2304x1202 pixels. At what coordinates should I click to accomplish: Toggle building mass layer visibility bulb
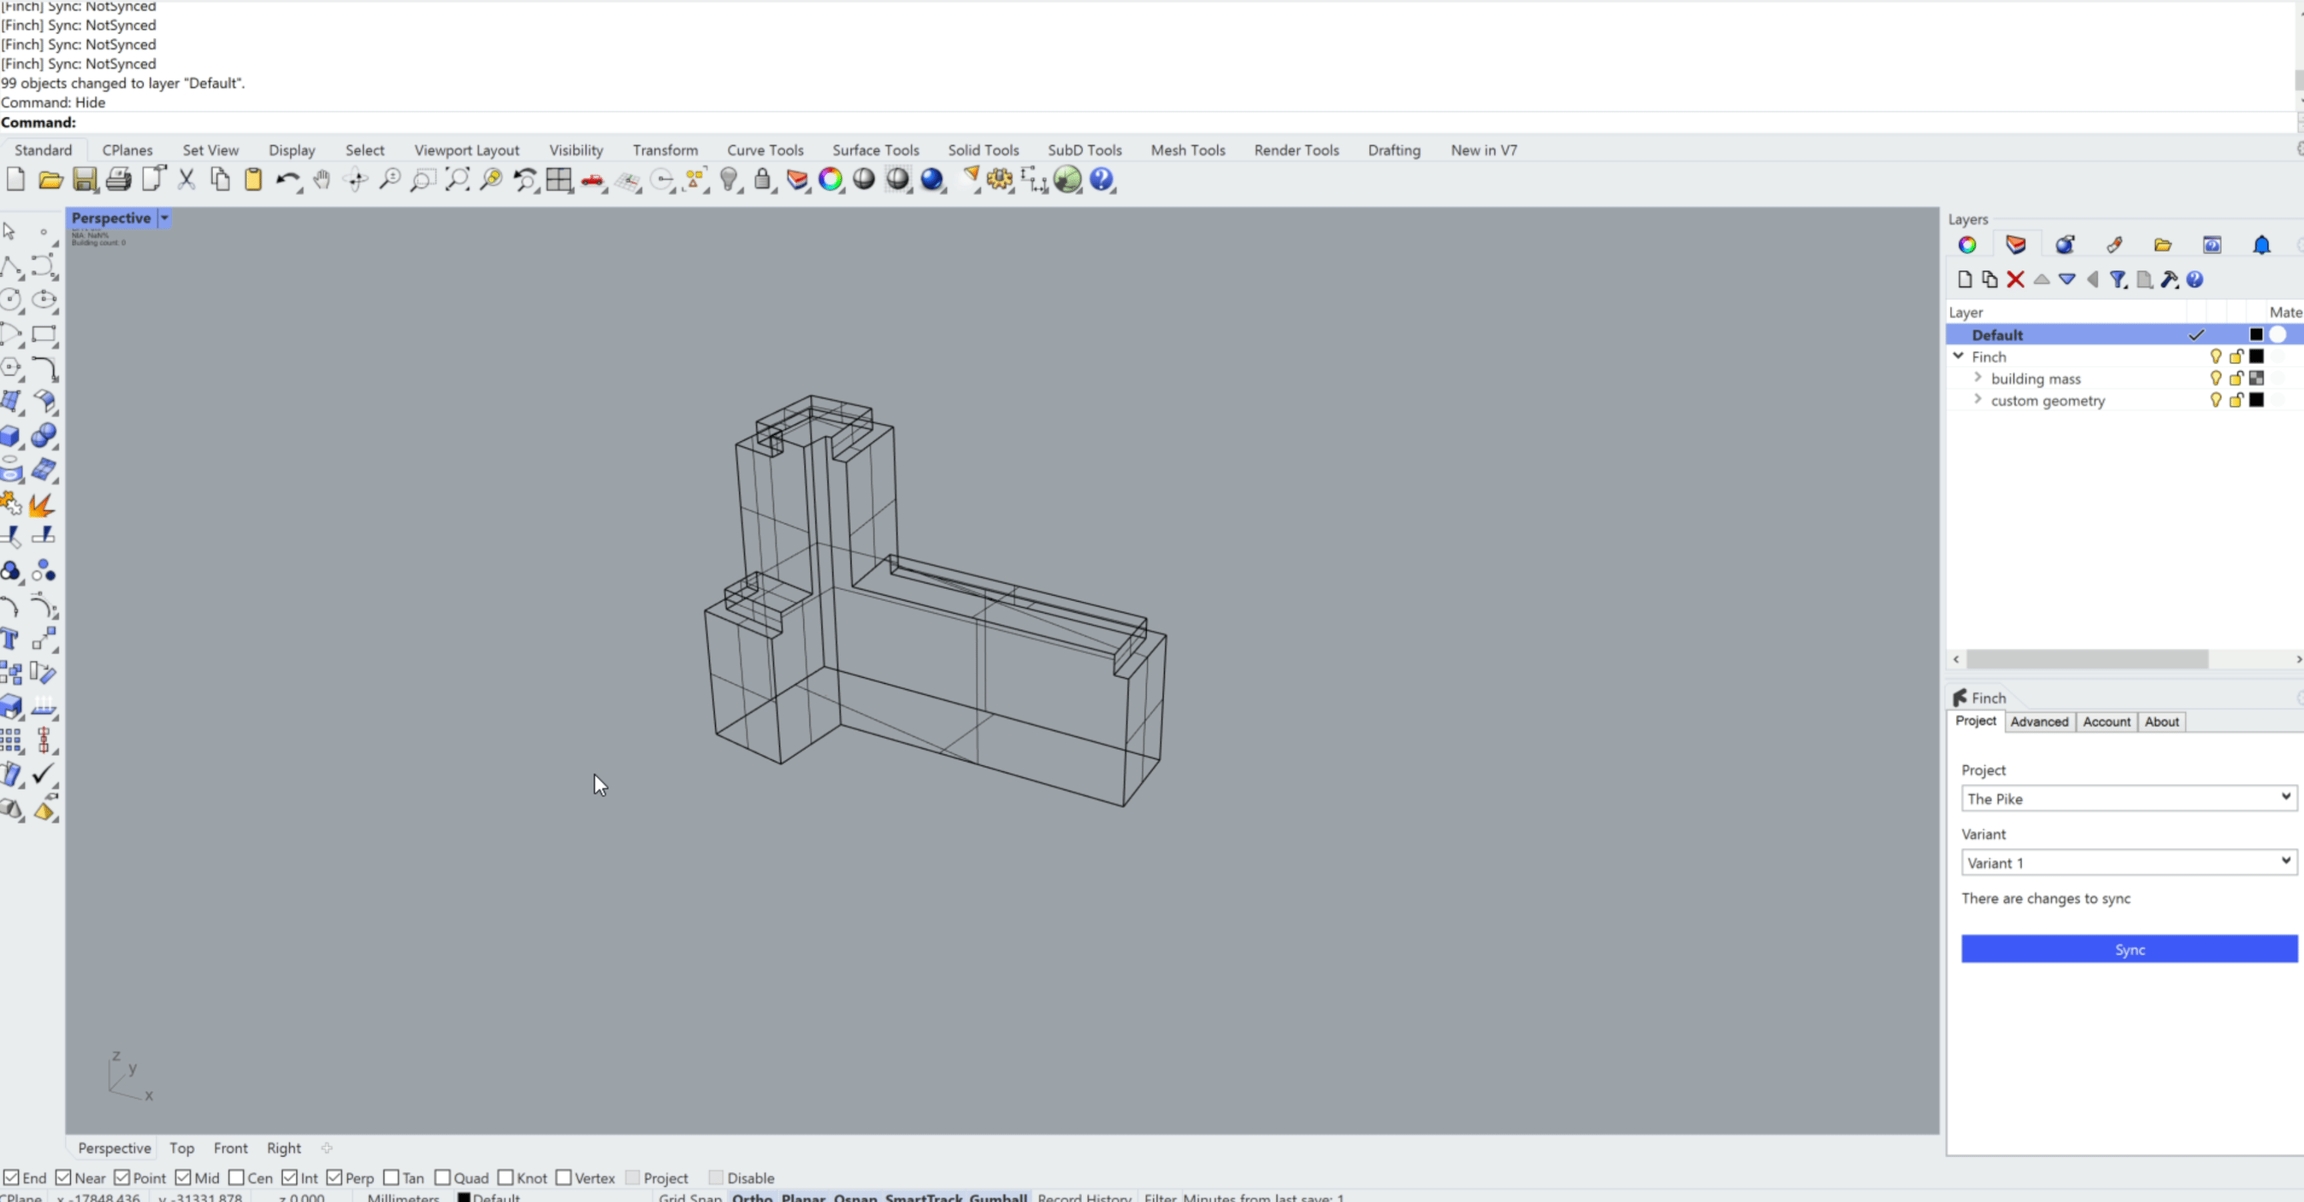2215,379
